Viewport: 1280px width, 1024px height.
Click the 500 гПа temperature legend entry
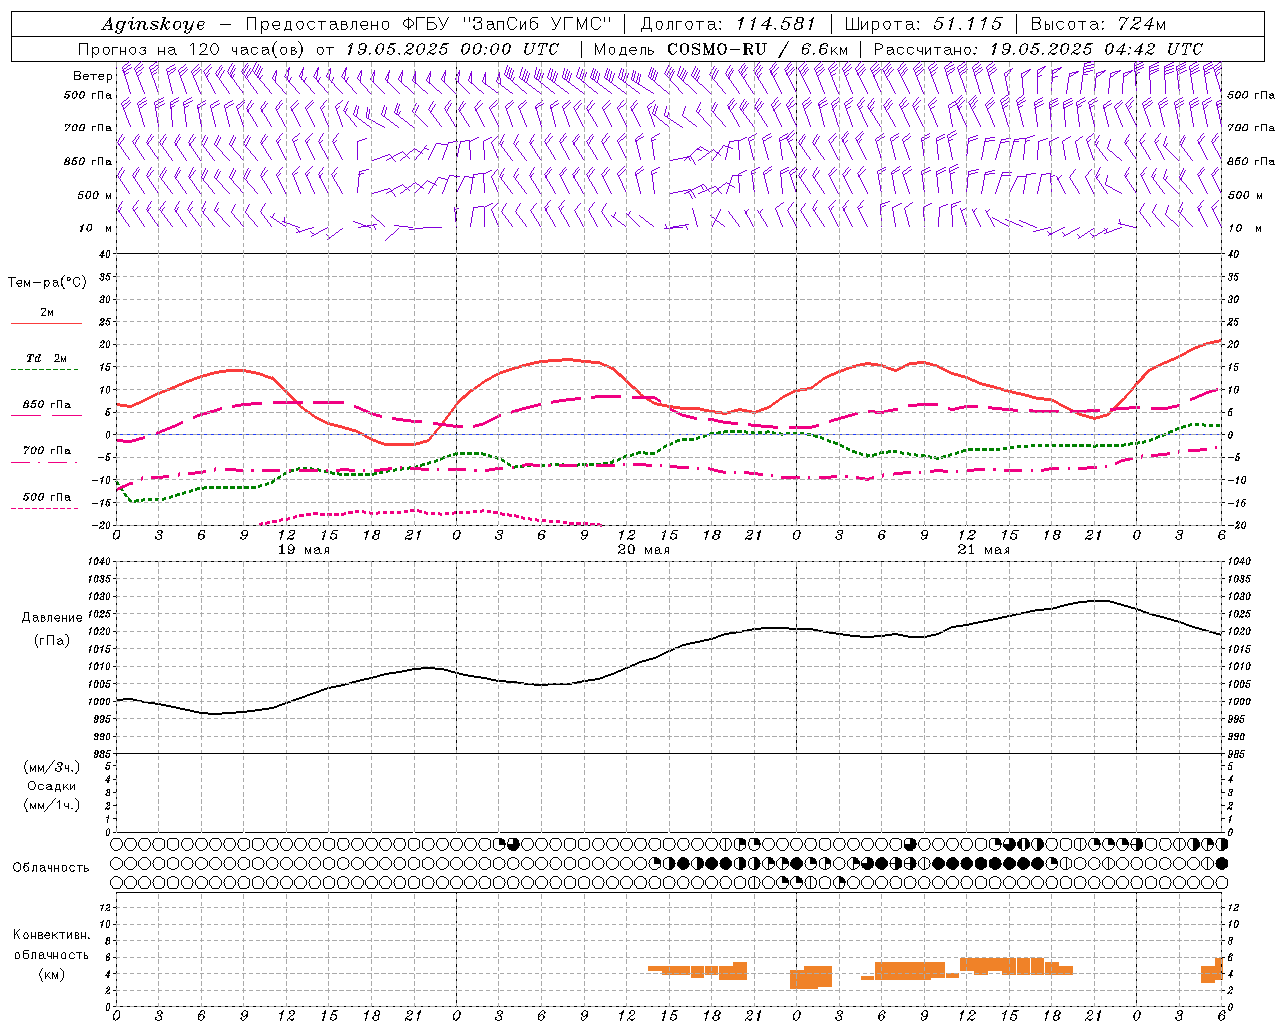coord(46,500)
